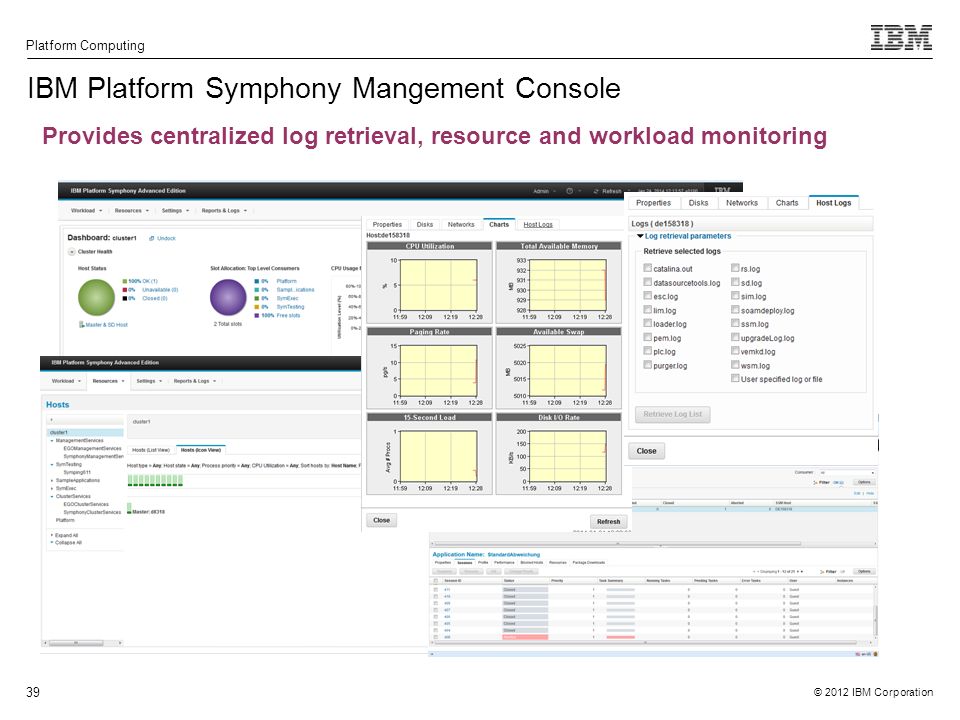Click the purple Free slots legend swatch

(x=257, y=315)
